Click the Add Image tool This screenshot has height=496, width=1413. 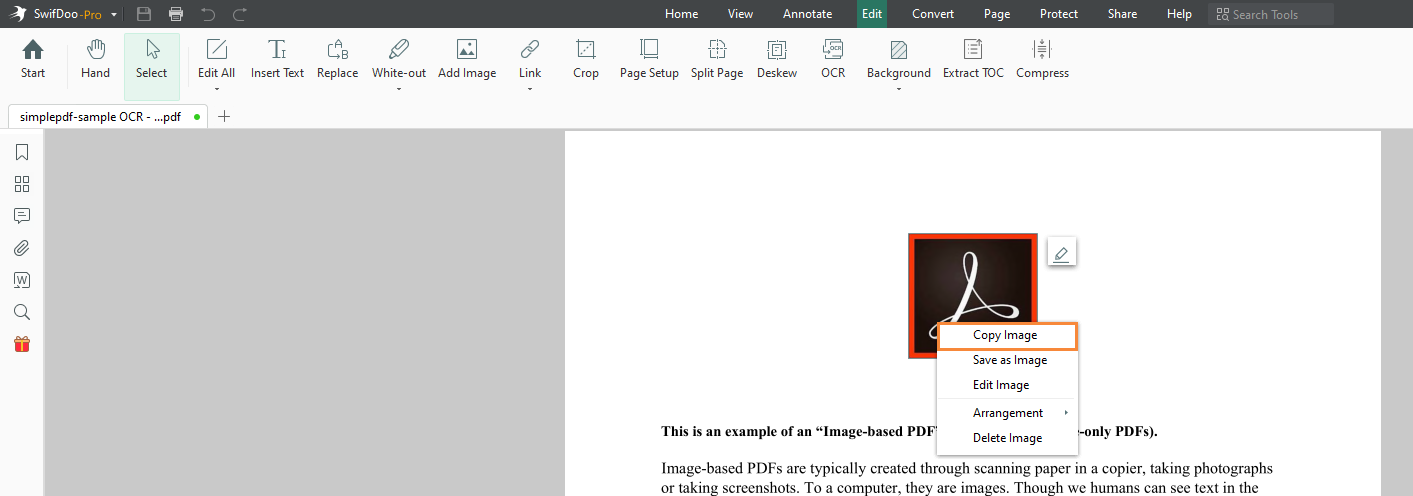click(467, 59)
